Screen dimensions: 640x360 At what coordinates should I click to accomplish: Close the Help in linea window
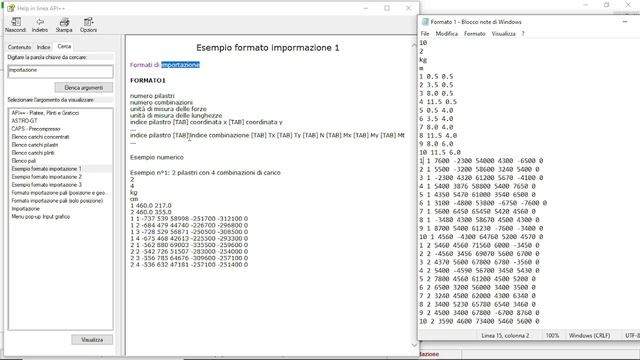[409, 8]
